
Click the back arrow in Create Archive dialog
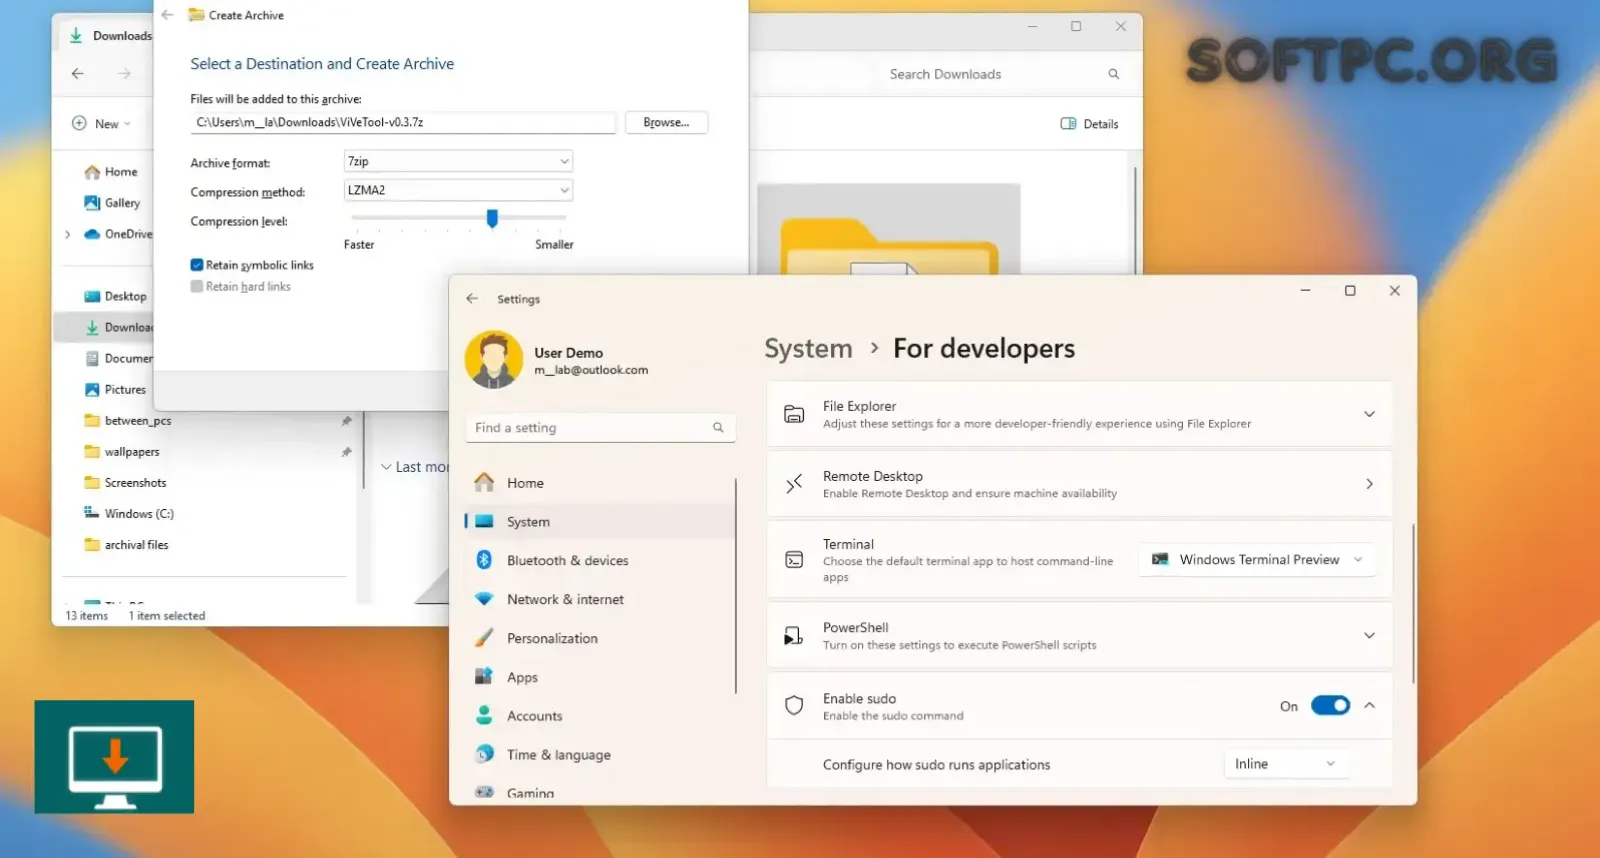click(x=167, y=15)
